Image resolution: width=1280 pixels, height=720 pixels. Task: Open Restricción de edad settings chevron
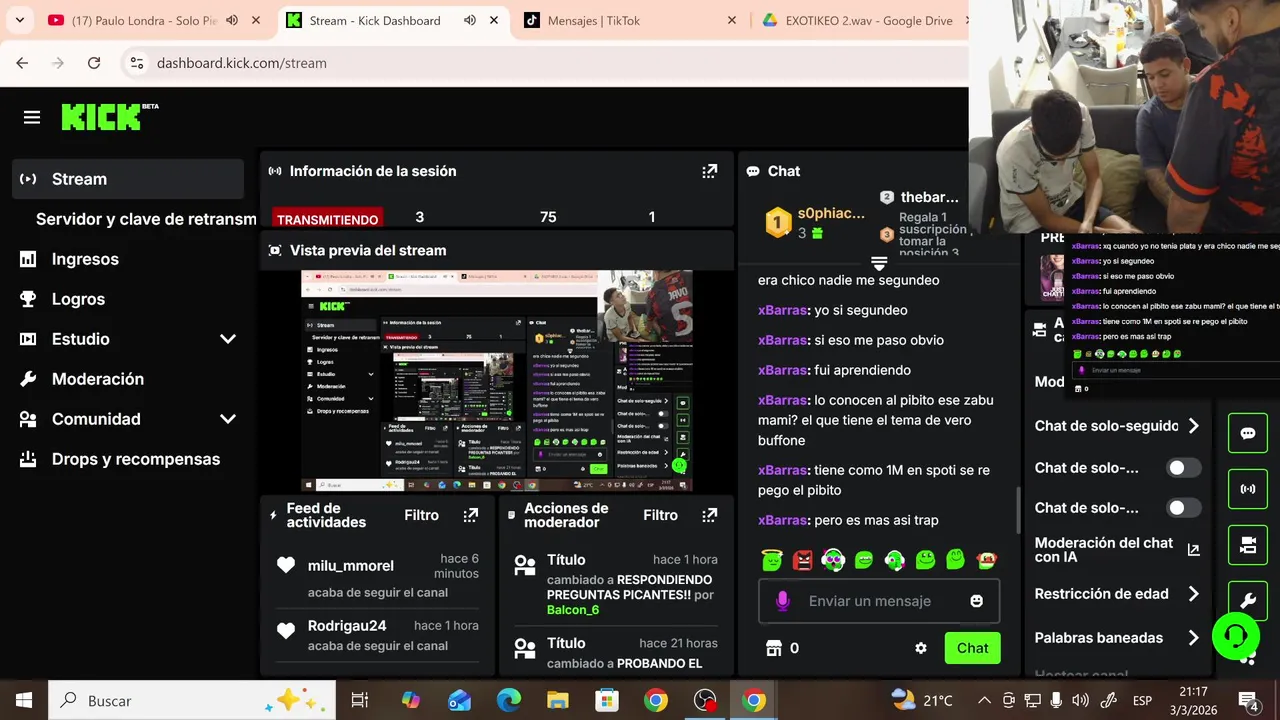coord(1193,594)
